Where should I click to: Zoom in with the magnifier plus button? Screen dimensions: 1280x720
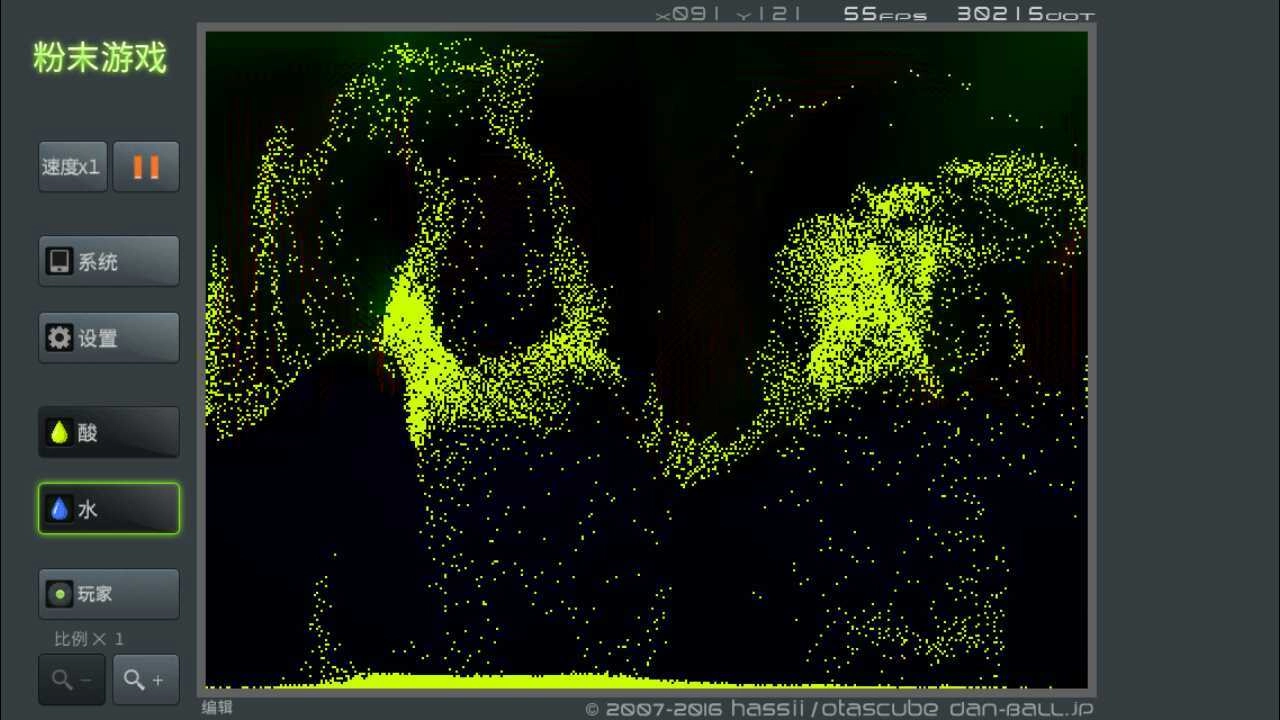pyautogui.click(x=146, y=680)
